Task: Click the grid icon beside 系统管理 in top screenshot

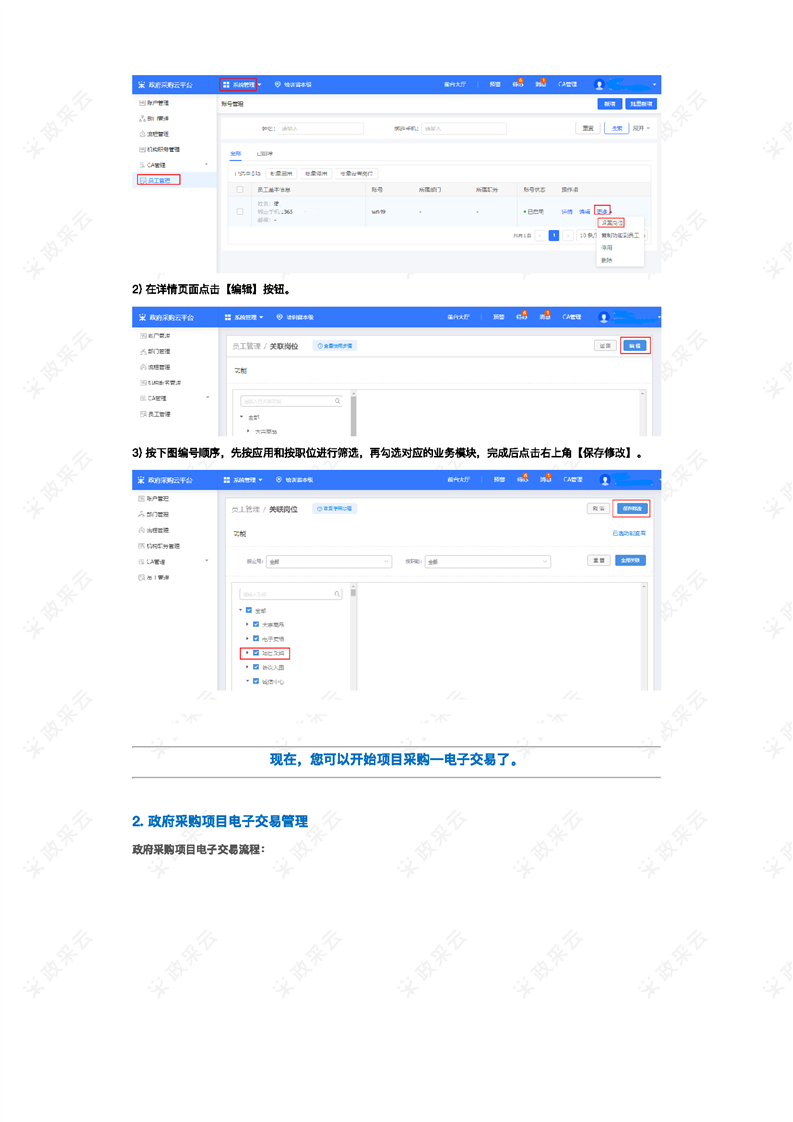Action: click(226, 85)
